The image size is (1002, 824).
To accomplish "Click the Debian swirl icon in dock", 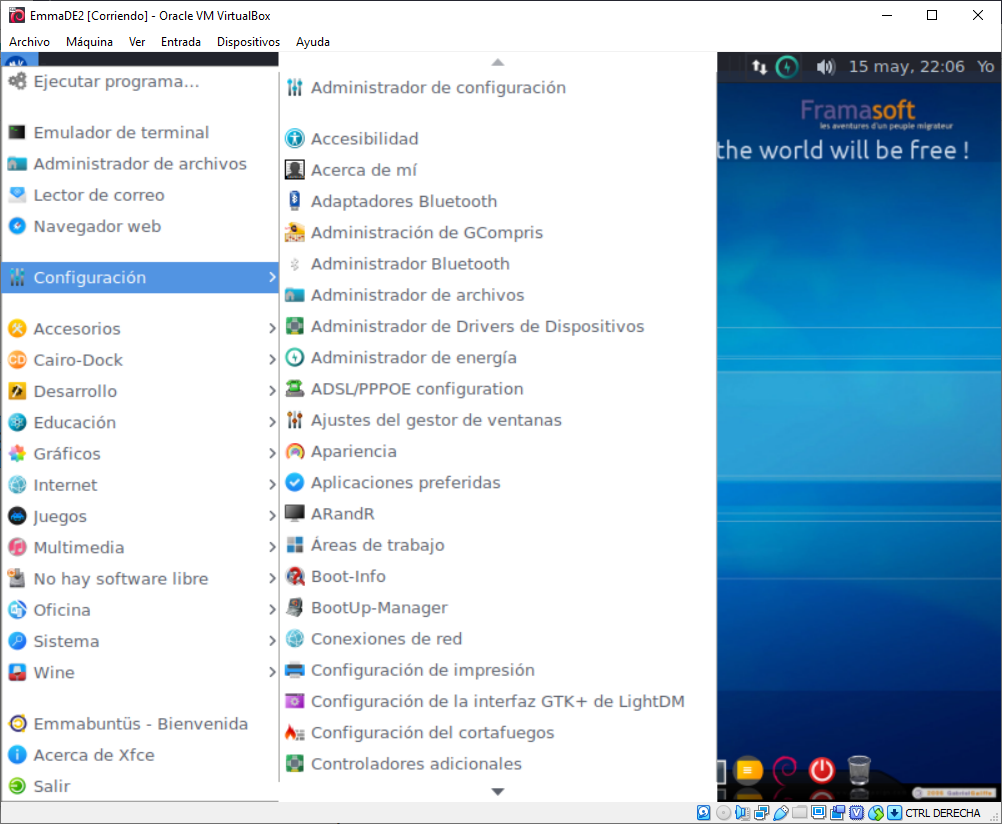I will (785, 770).
